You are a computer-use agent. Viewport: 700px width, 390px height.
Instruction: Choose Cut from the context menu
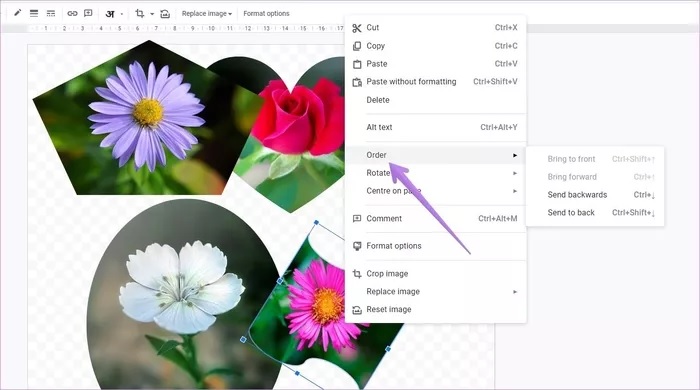point(436,28)
